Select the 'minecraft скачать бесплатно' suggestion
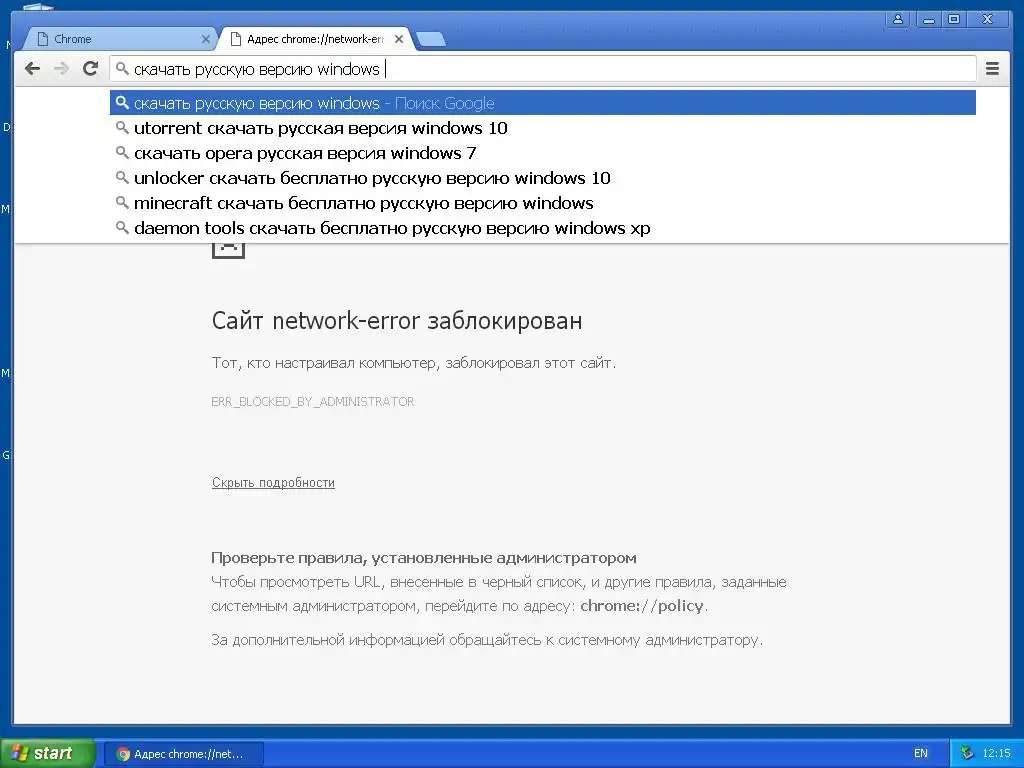Image resolution: width=1024 pixels, height=768 pixels. [543, 203]
